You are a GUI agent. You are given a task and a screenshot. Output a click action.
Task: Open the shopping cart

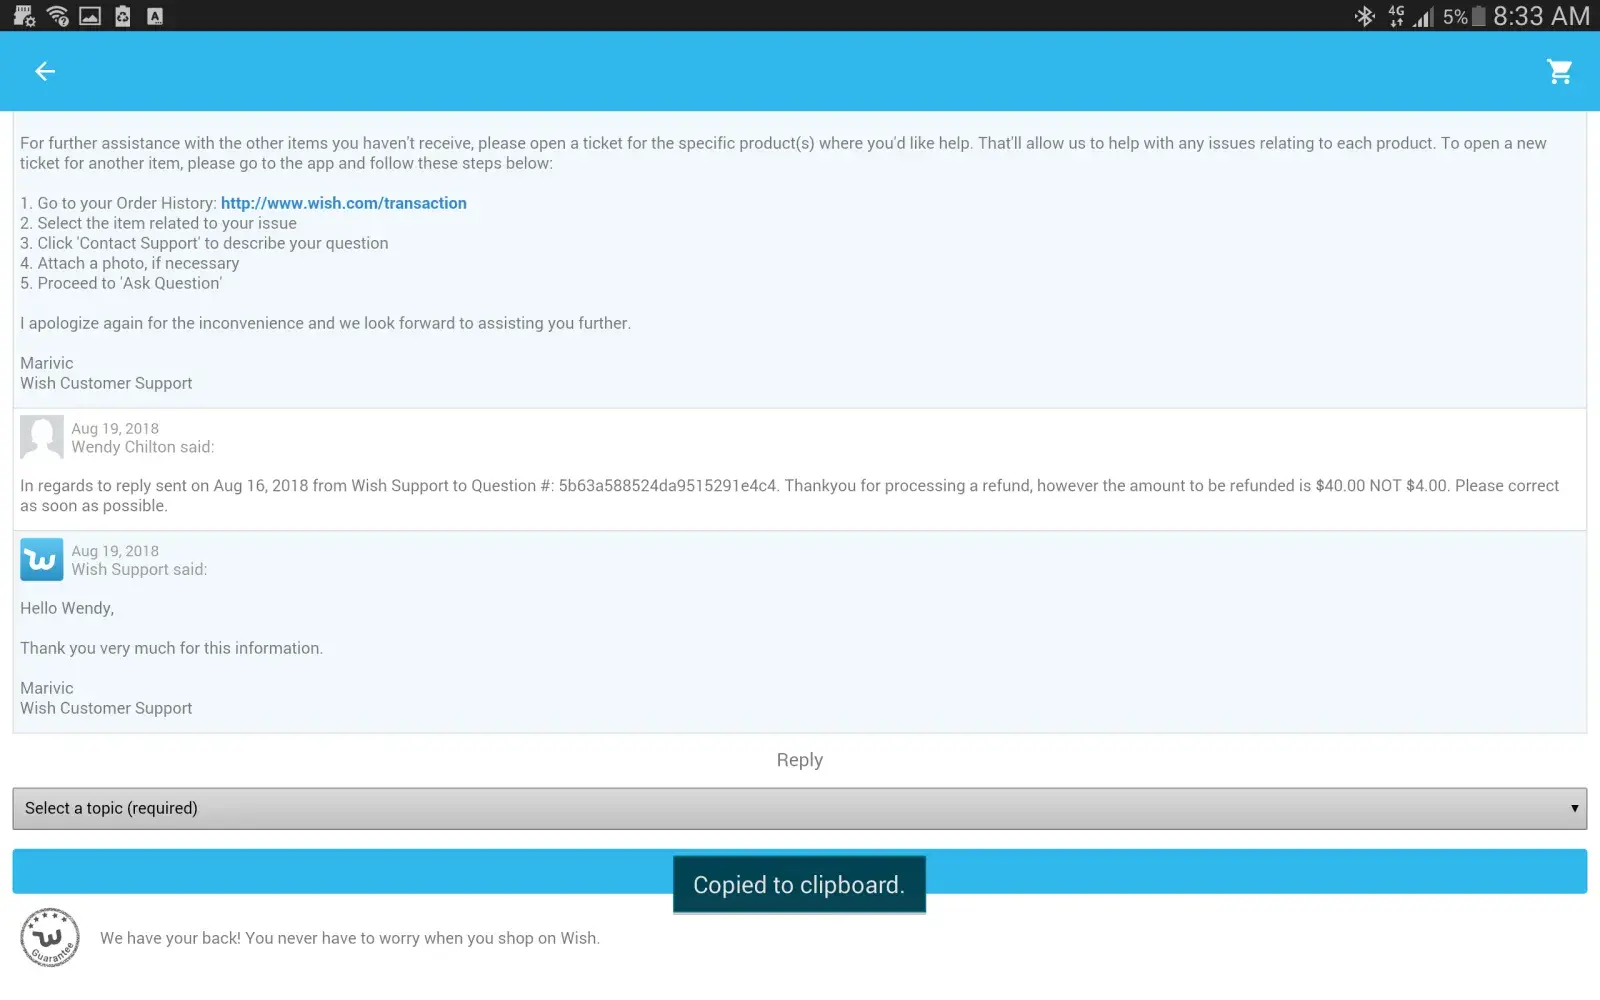[1559, 71]
